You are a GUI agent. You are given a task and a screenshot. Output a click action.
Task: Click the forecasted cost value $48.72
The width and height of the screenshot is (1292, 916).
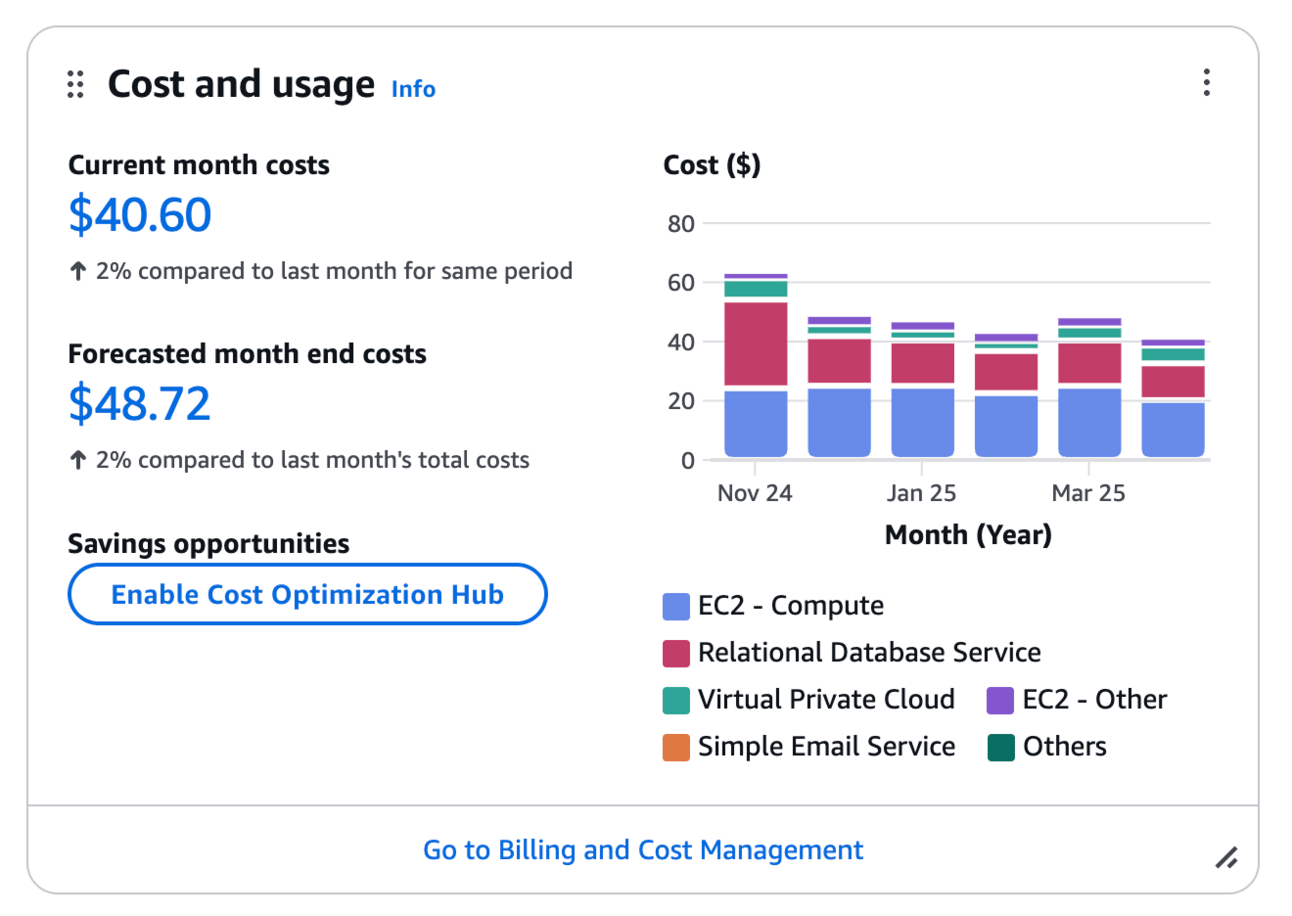pos(140,403)
